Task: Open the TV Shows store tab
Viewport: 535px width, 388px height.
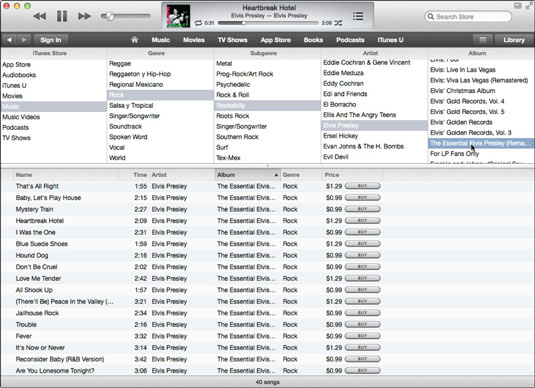Action: (232, 40)
